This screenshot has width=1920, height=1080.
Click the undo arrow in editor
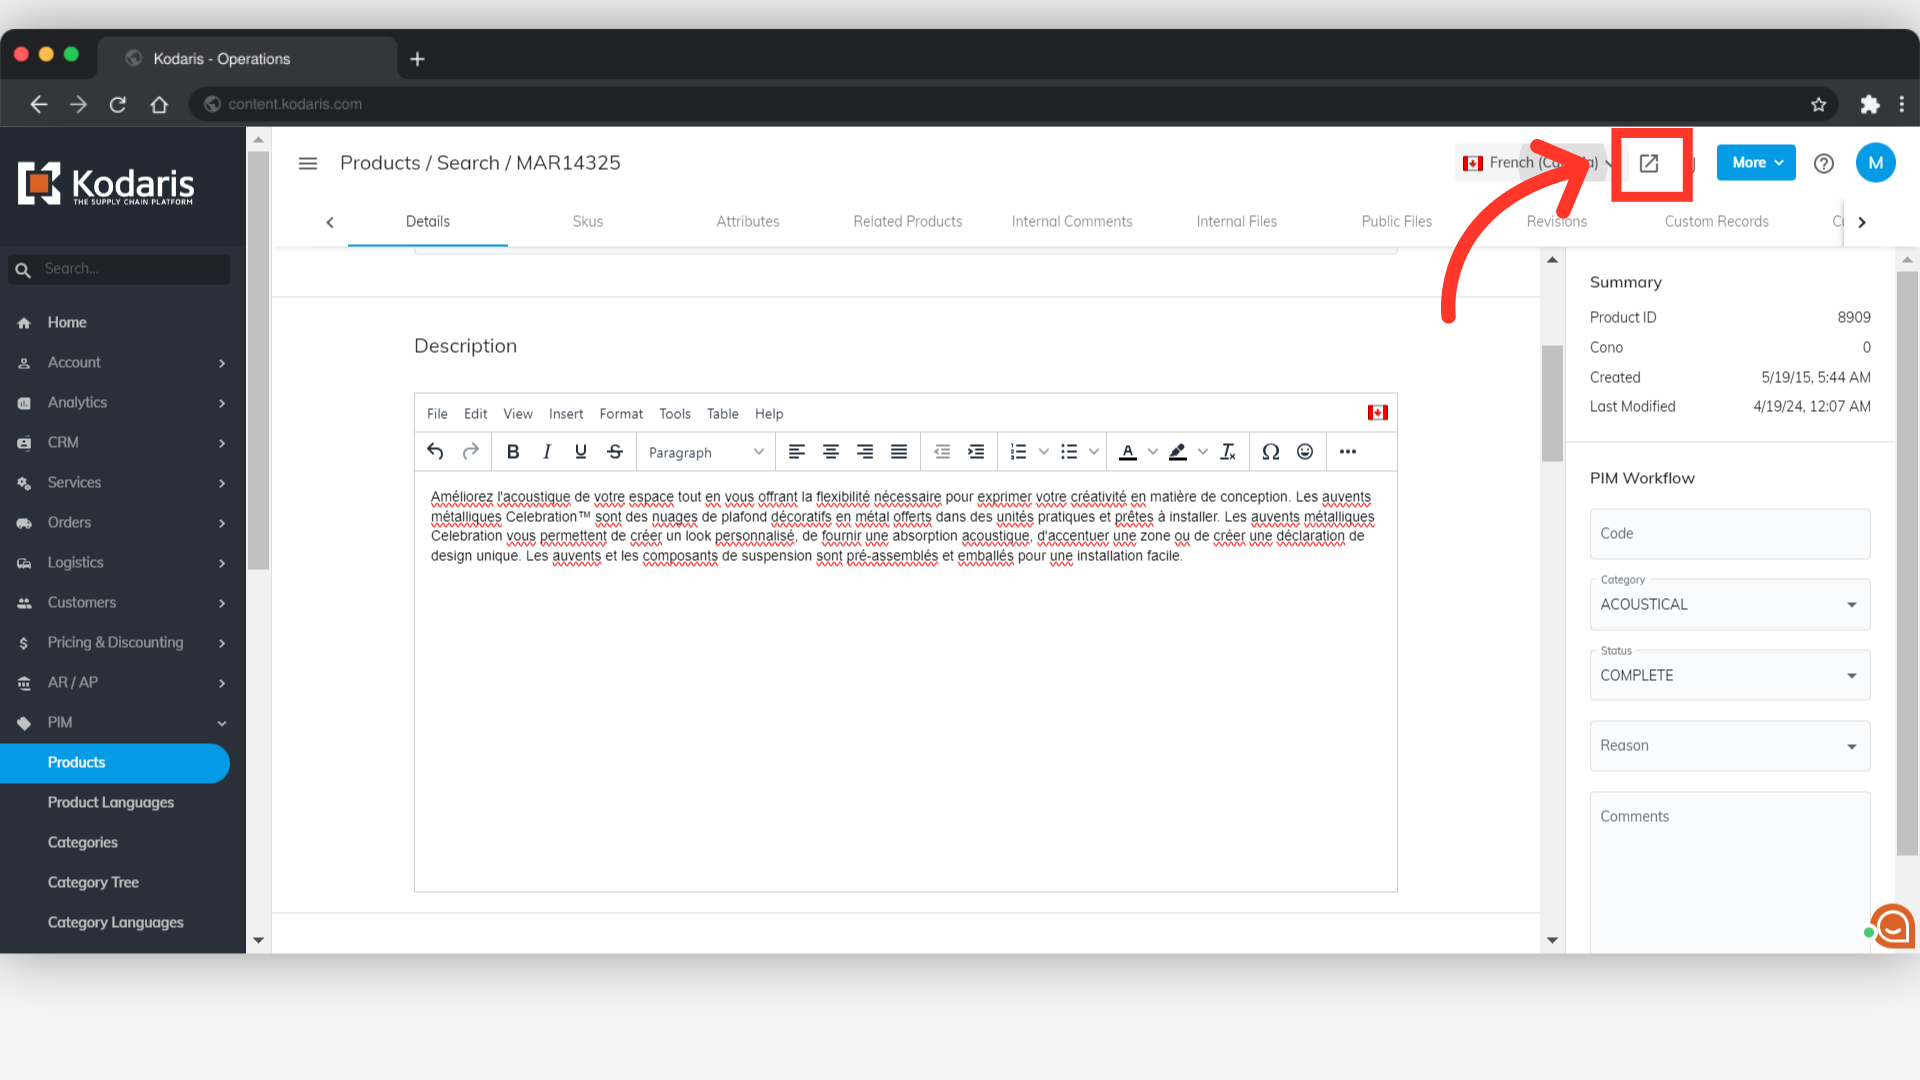[x=435, y=452]
